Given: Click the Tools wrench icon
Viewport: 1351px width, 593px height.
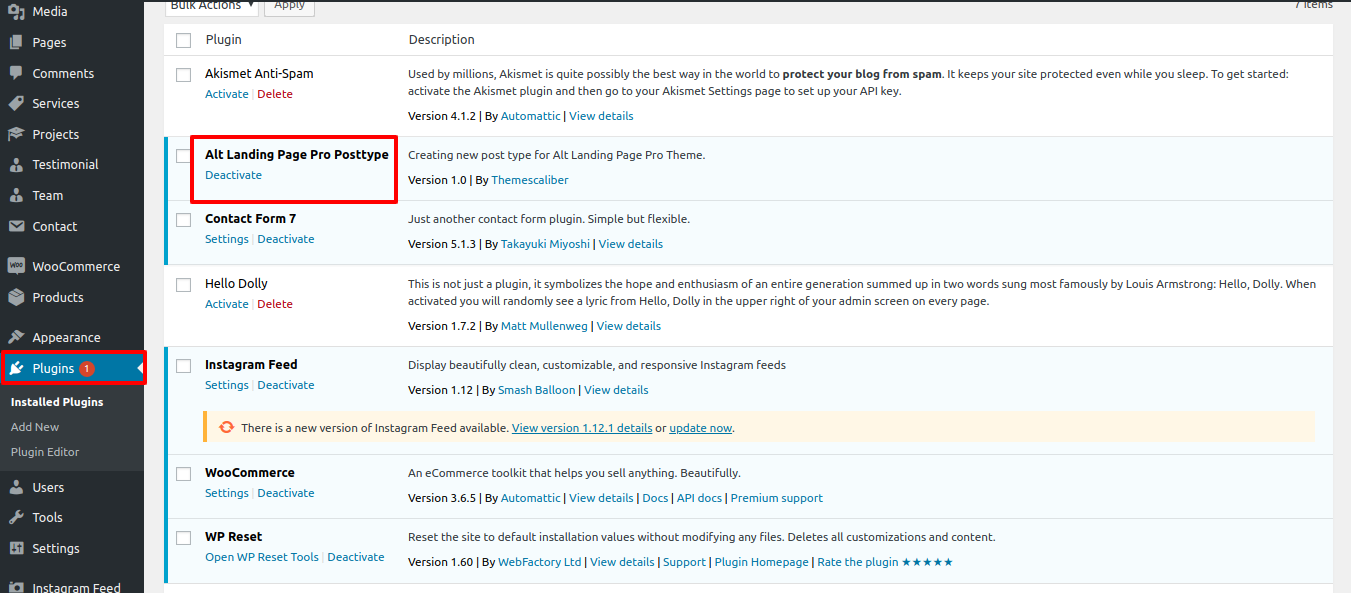Looking at the screenshot, I should pyautogui.click(x=16, y=517).
